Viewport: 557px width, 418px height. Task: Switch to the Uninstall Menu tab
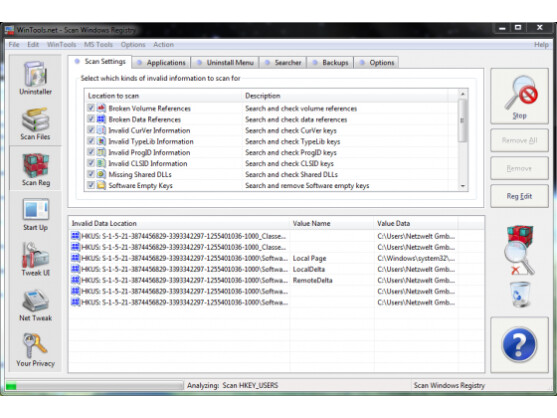[225, 63]
